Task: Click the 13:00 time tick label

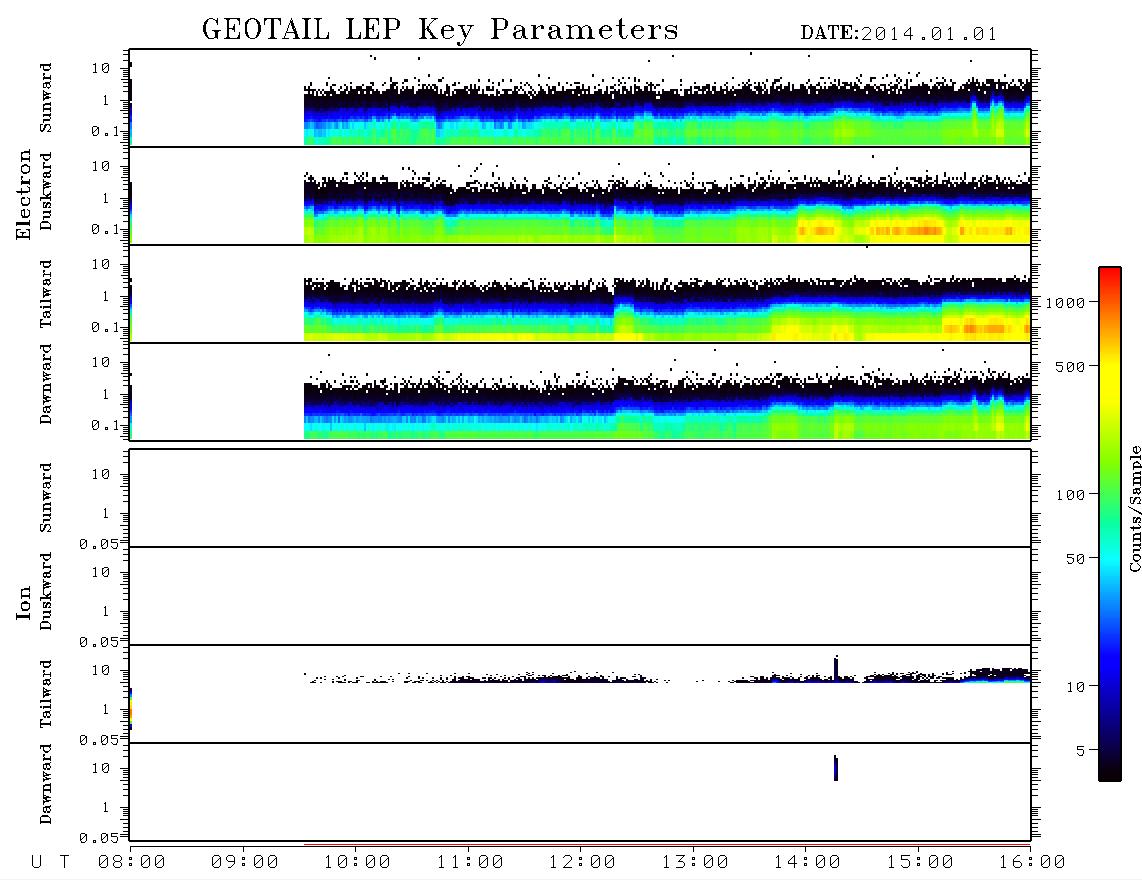Action: (695, 863)
